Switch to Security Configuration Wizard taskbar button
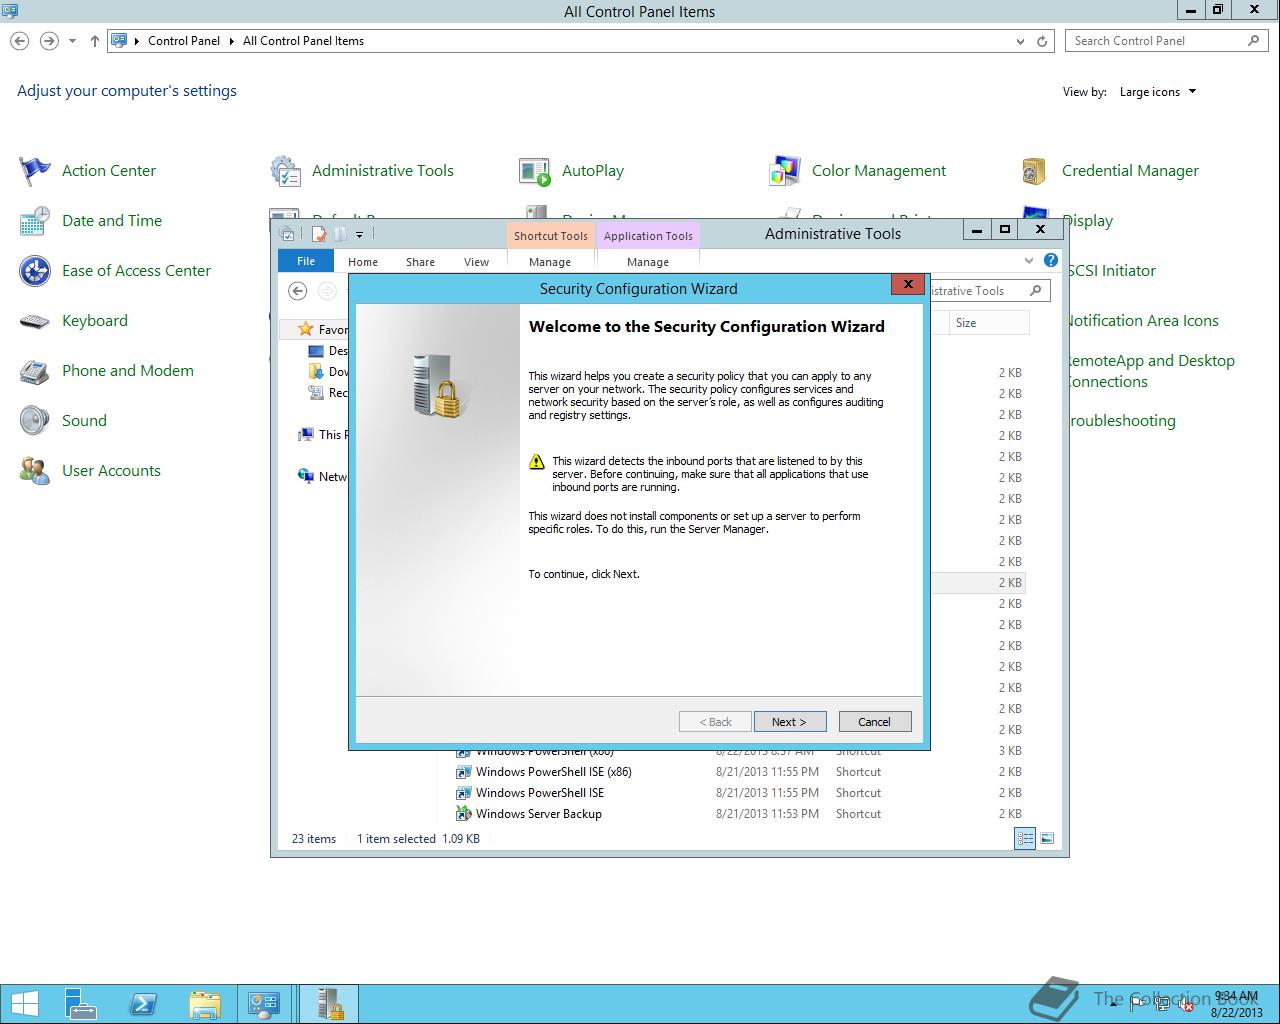This screenshot has width=1280, height=1024. [330, 1004]
